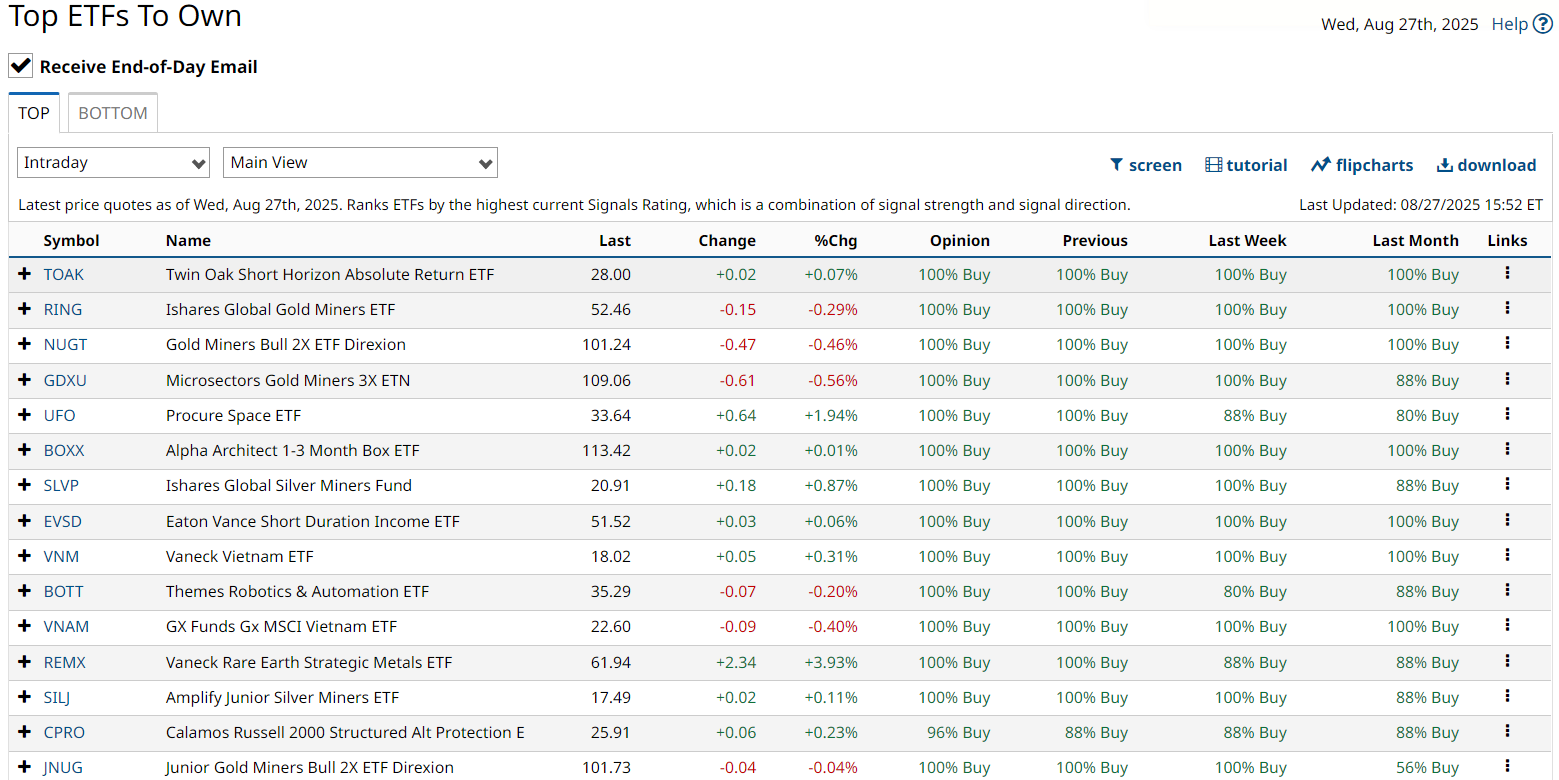Sort by the Opinion column header
The height and width of the screenshot is (780, 1559).
pos(960,240)
